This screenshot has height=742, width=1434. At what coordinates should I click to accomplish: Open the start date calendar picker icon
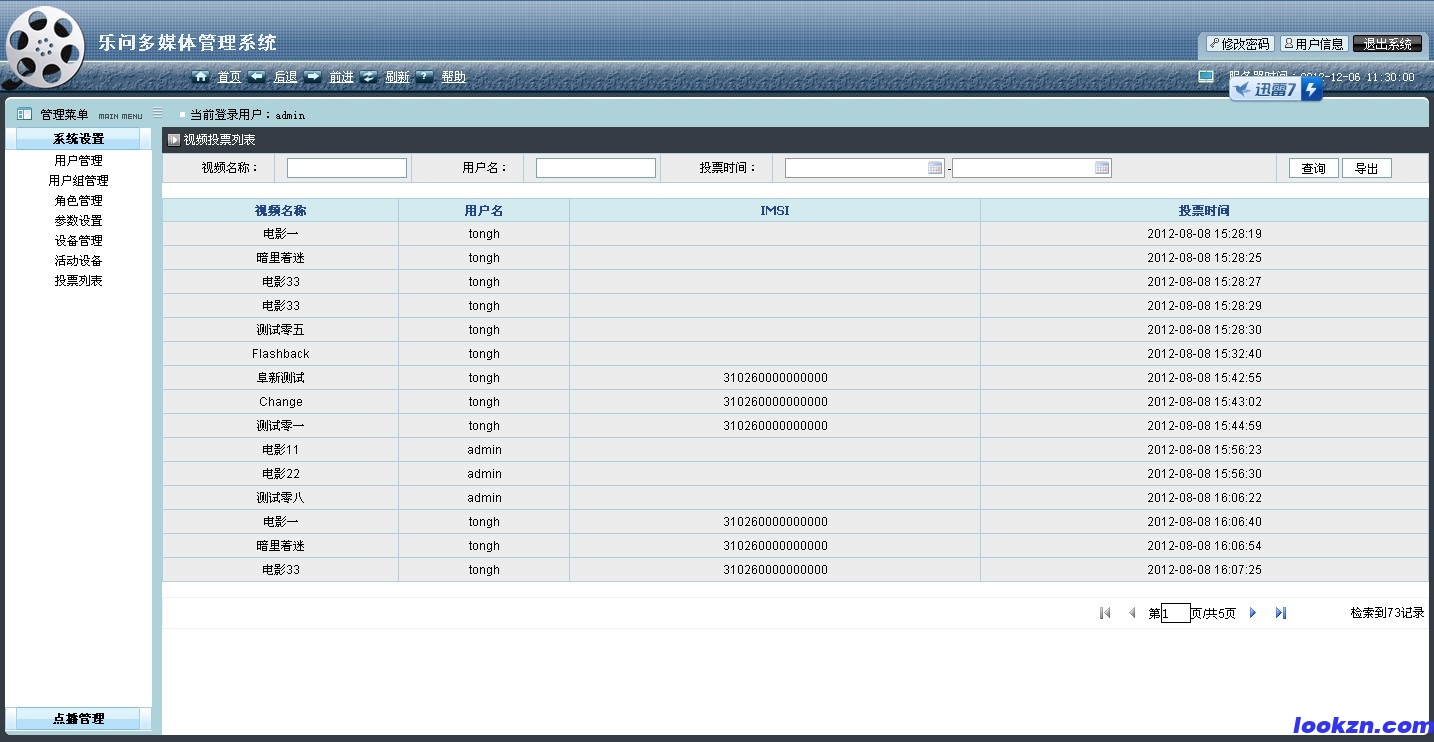[935, 168]
